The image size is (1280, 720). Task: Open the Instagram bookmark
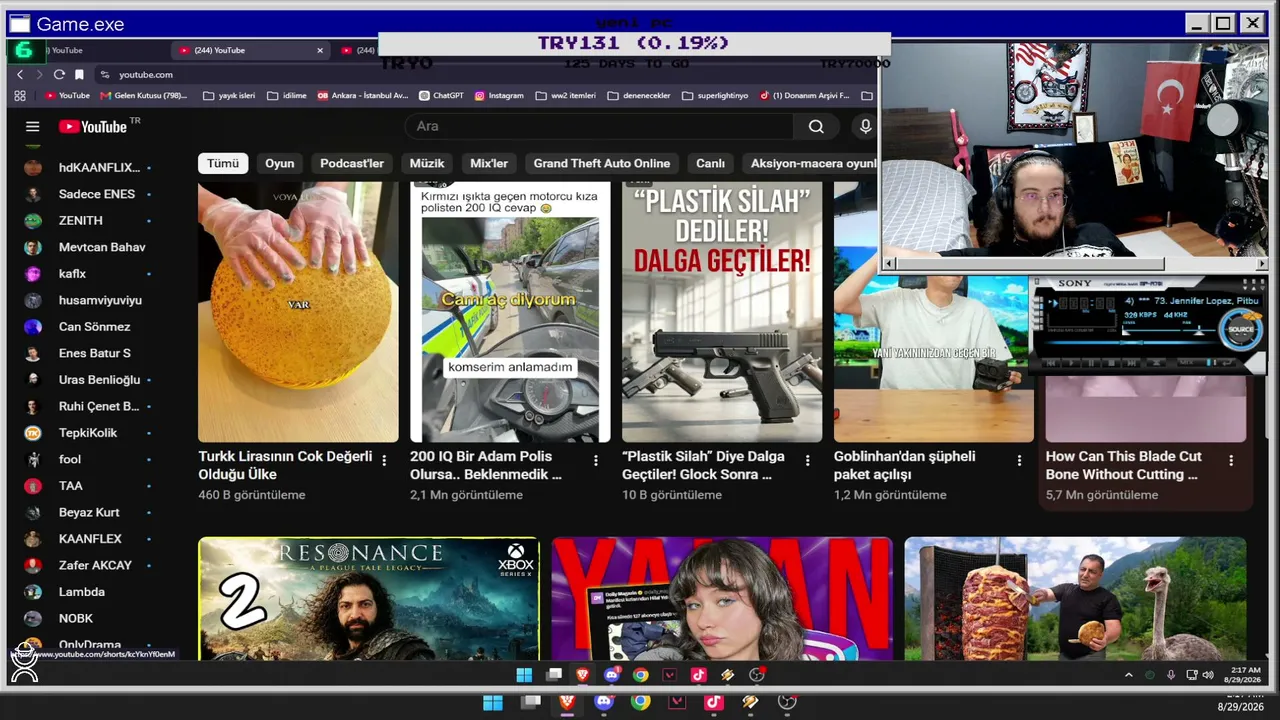(x=500, y=96)
